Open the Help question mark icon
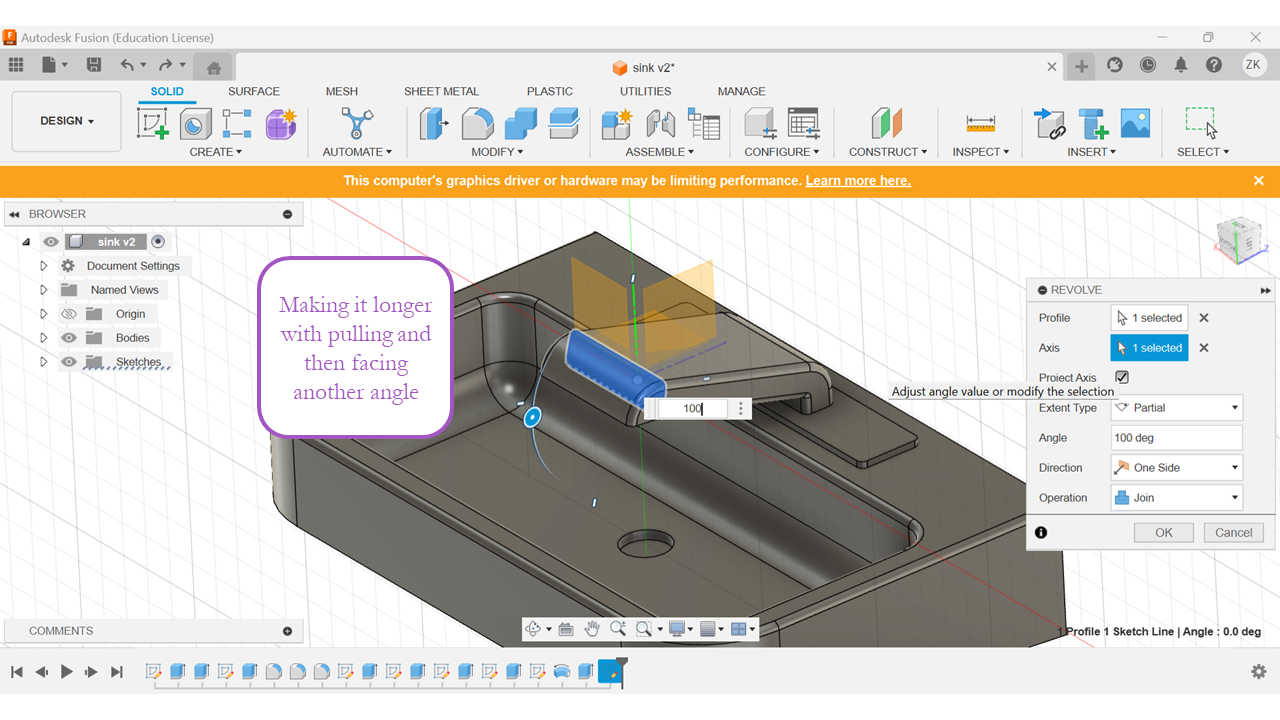 [x=1214, y=65]
